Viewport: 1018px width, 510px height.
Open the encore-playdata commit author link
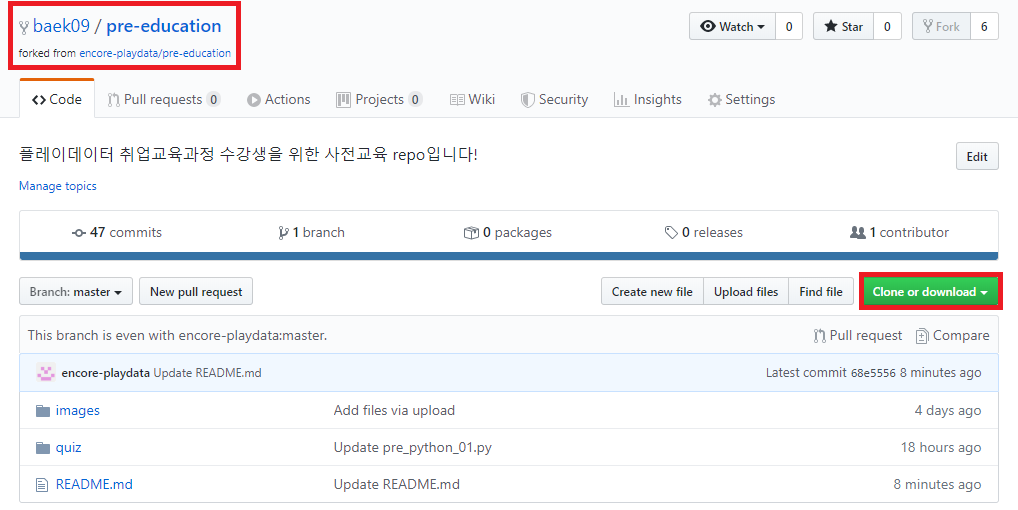pos(106,372)
